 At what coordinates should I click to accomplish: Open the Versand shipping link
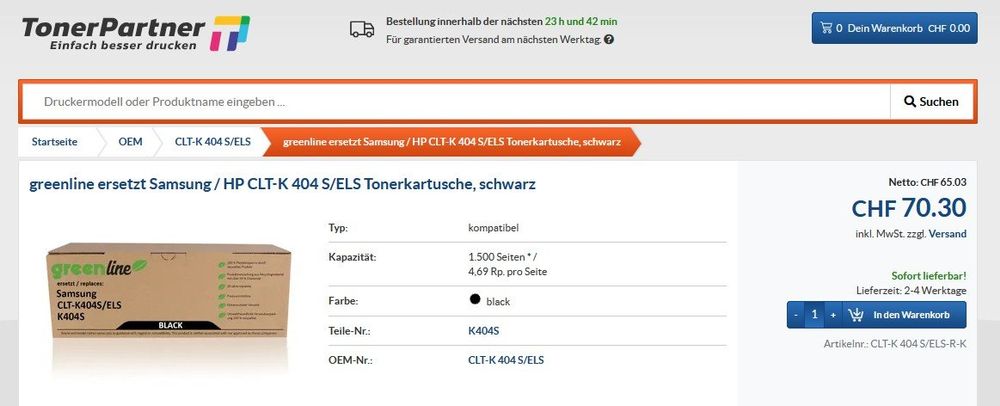[x=947, y=233]
